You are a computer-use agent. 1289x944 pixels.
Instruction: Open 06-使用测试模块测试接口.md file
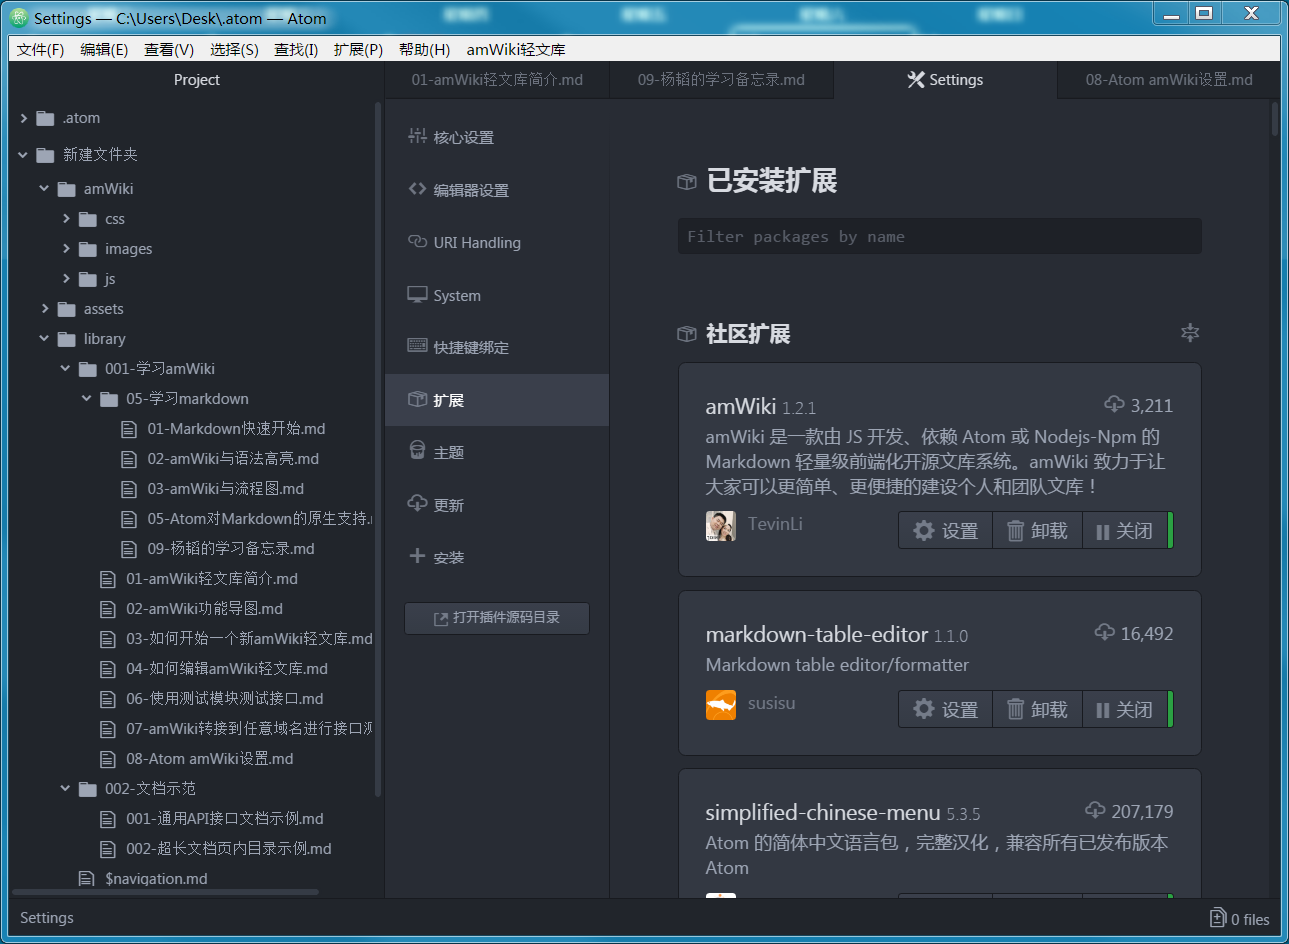[224, 699]
